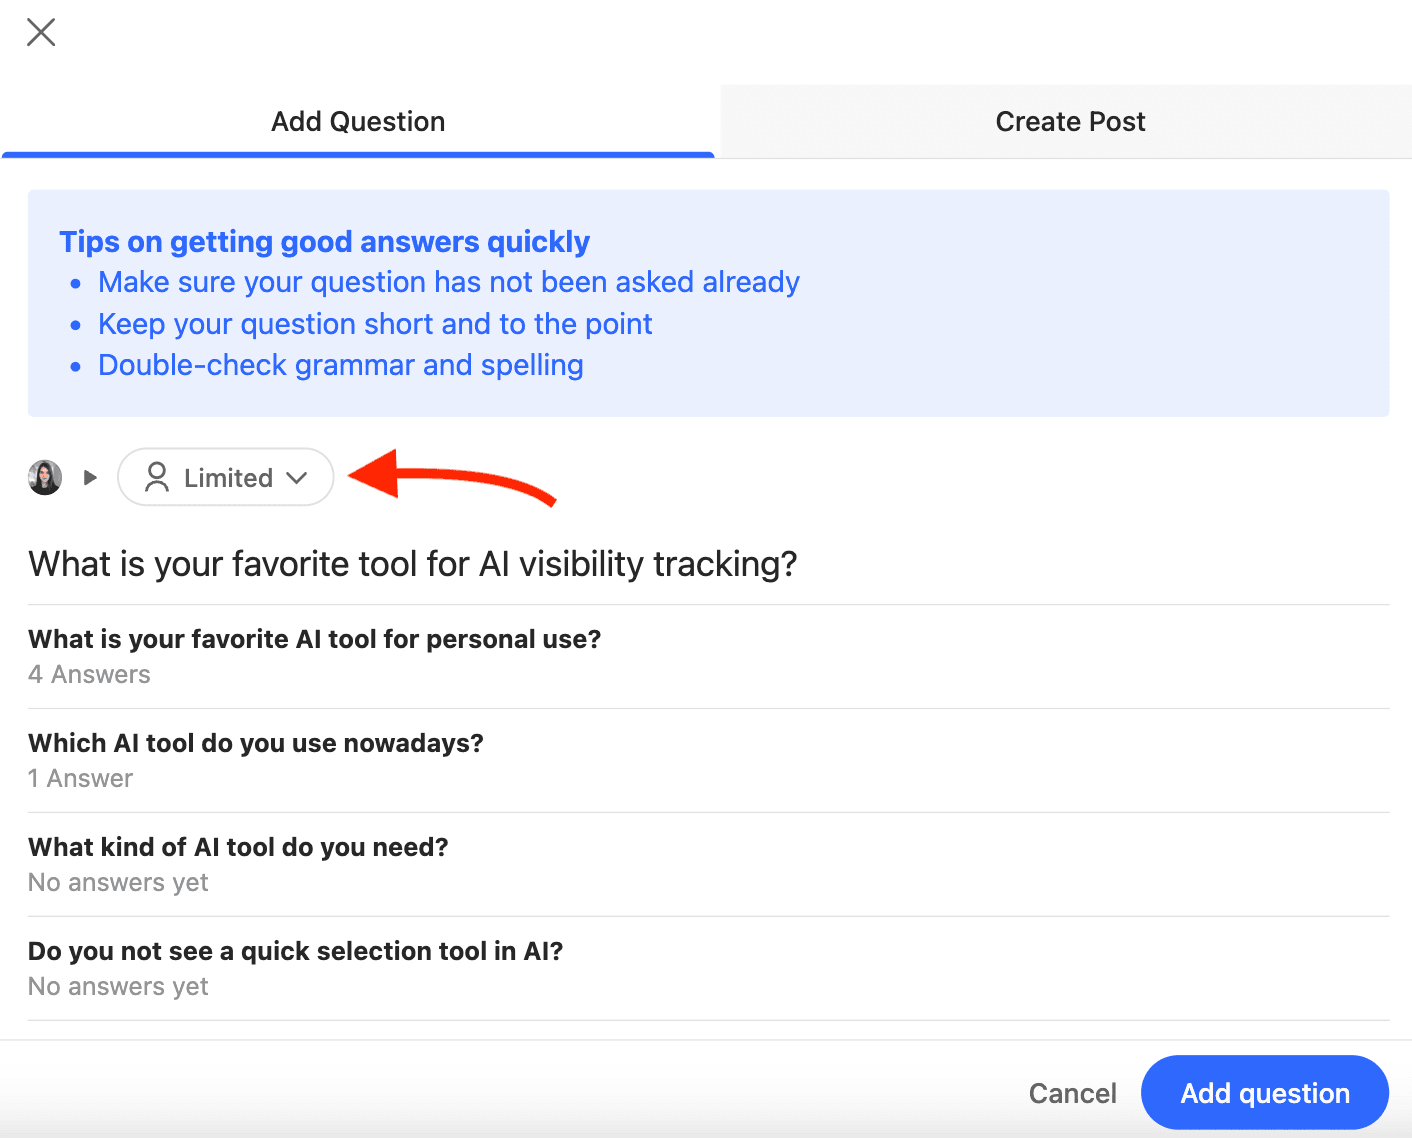Image resolution: width=1412 pixels, height=1138 pixels.
Task: Open "Do you not see a quick selection tool" question
Action: click(x=295, y=951)
